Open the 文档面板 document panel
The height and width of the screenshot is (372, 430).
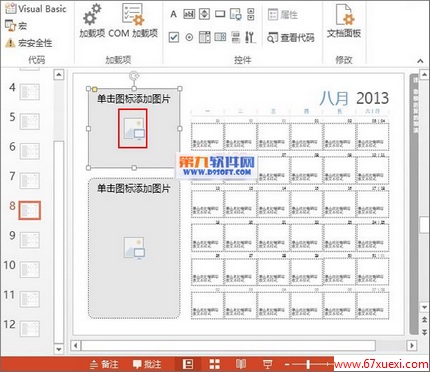tap(344, 21)
